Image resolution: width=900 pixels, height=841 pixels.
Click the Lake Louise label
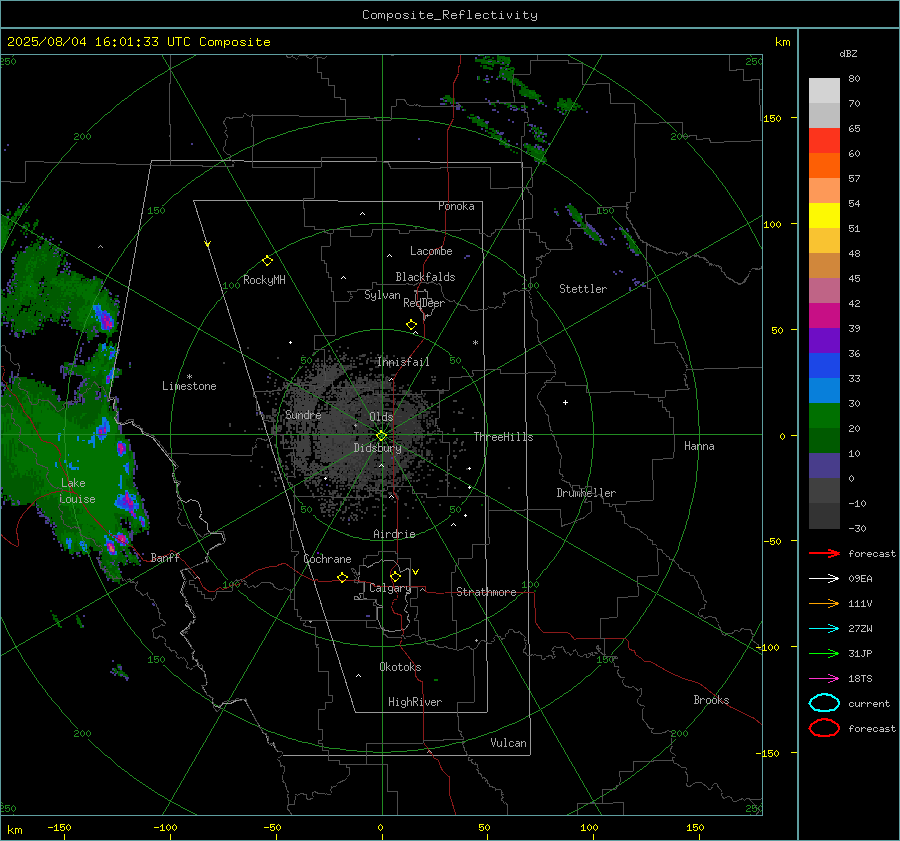coord(77,491)
